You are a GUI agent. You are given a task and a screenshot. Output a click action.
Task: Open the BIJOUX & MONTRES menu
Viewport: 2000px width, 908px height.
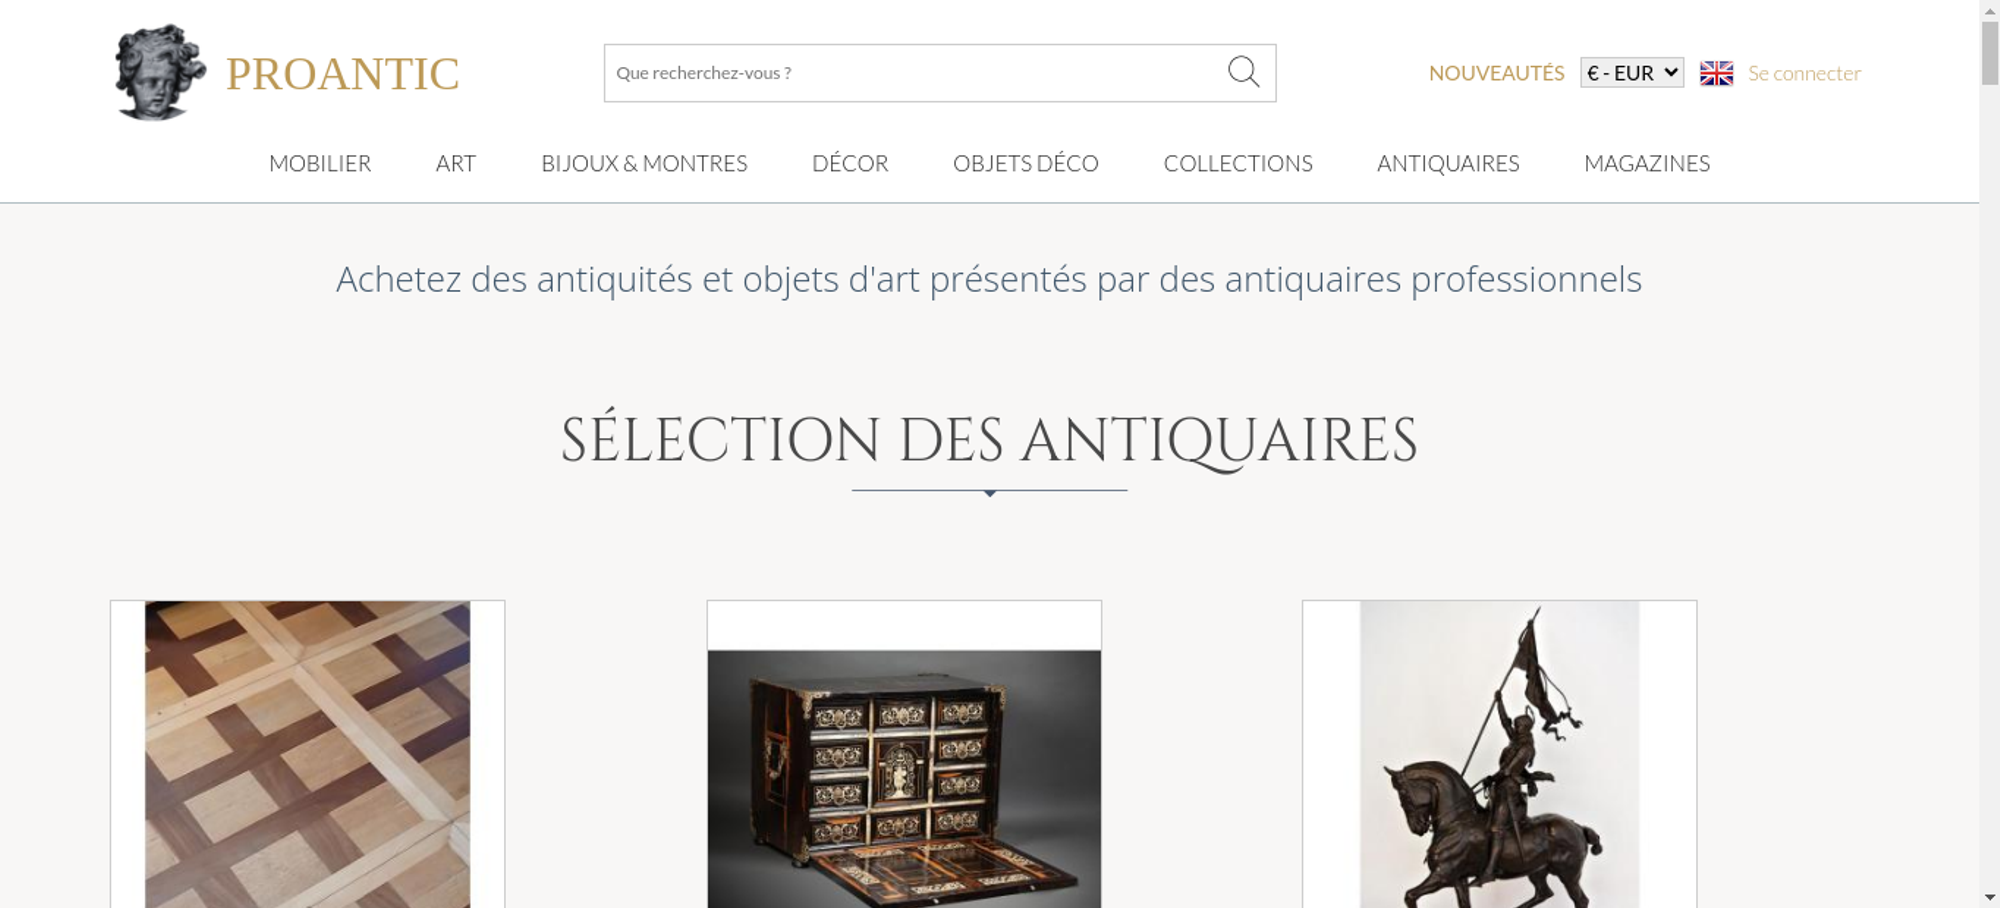[644, 163]
